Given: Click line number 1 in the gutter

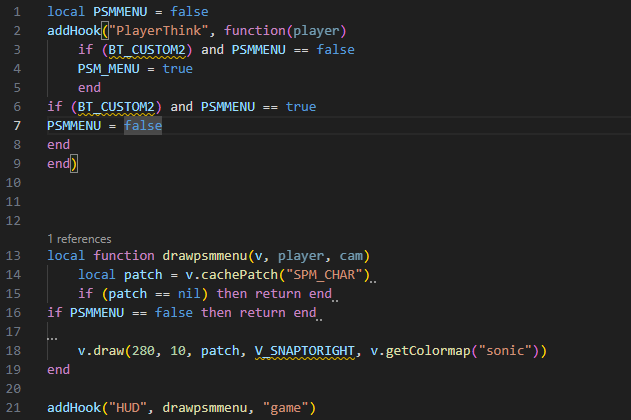Looking at the screenshot, I should tap(17, 12).
